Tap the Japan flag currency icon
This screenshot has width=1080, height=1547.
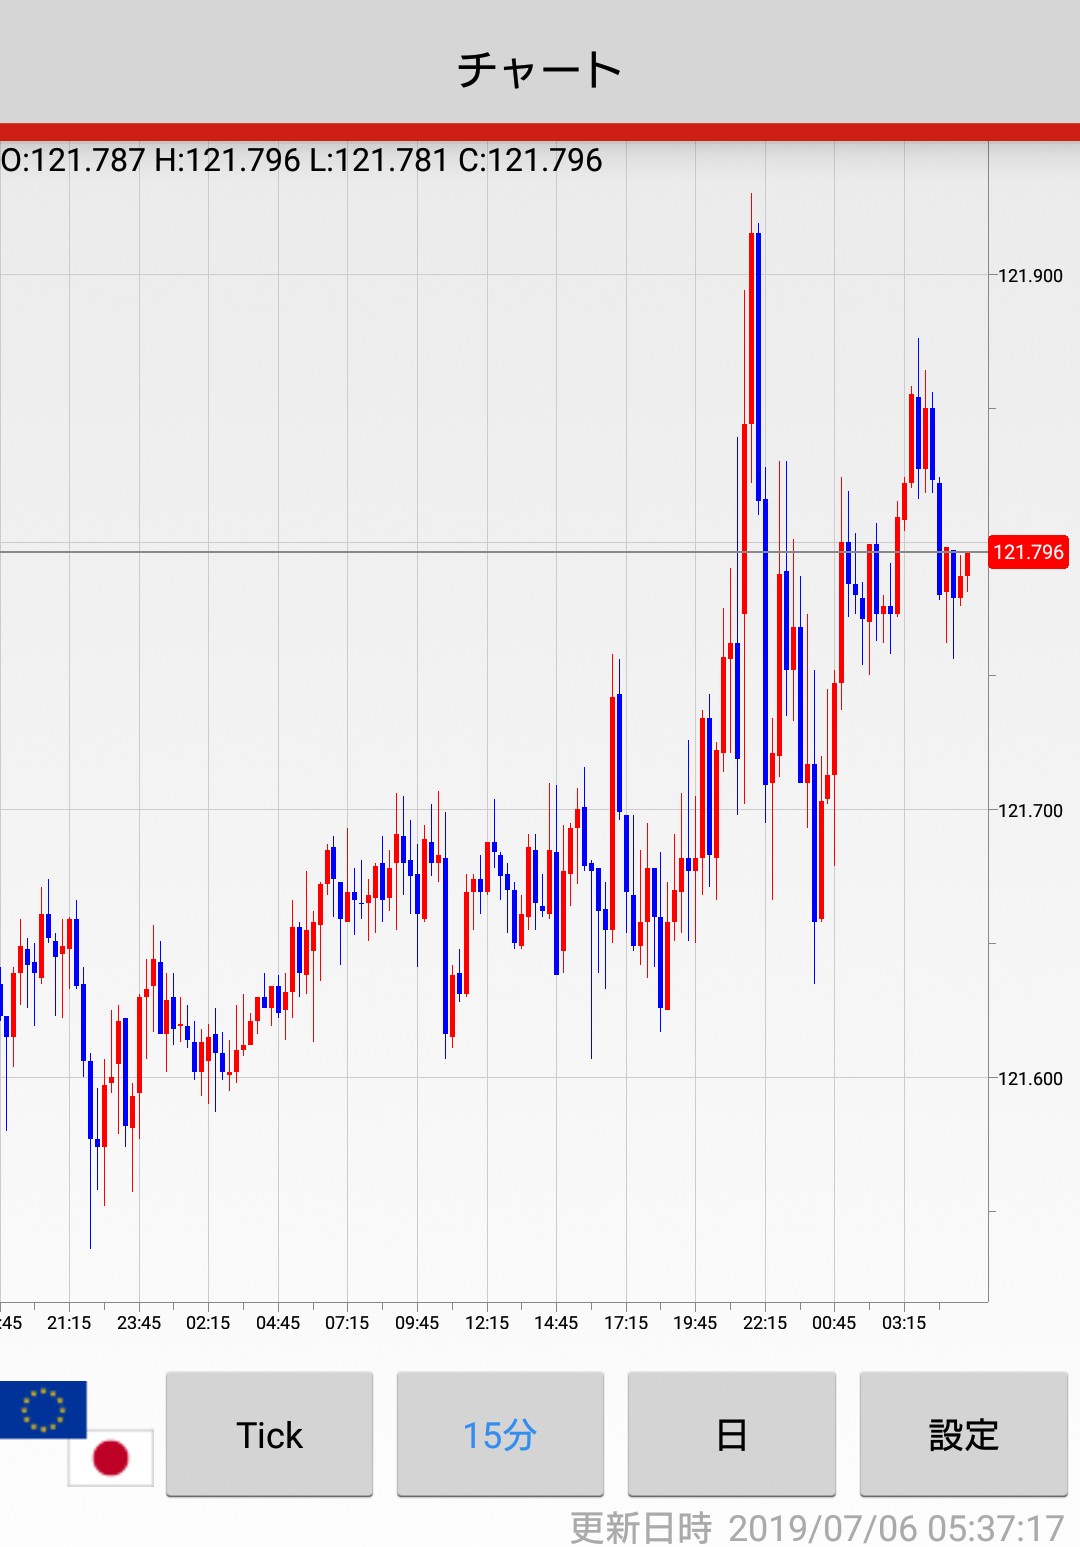coord(111,1457)
